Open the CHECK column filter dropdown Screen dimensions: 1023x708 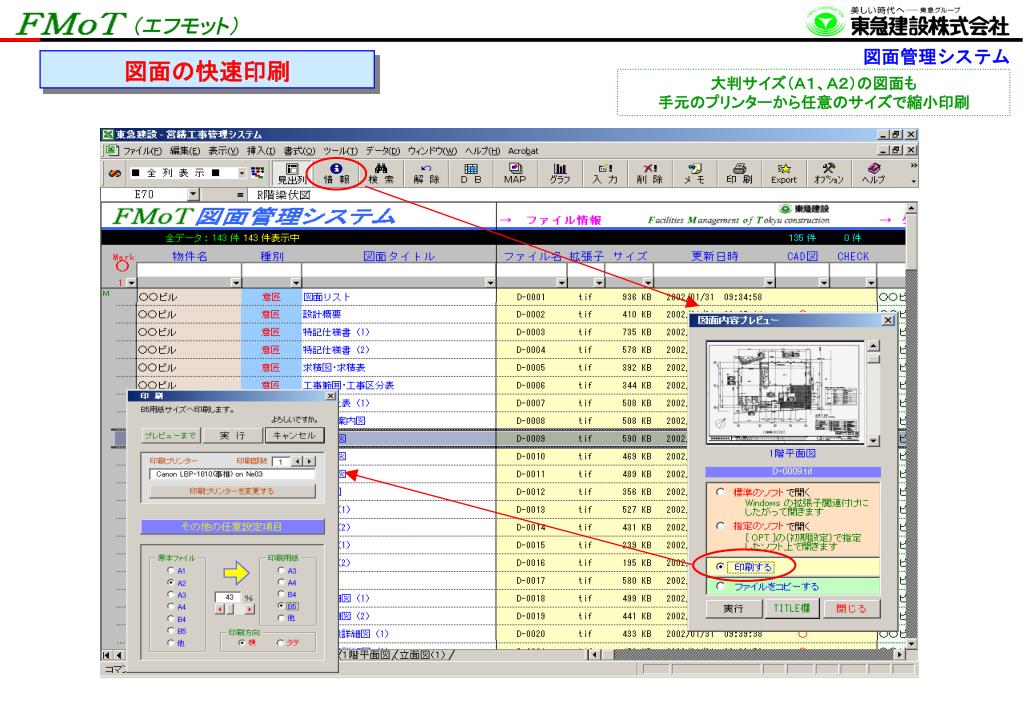click(x=870, y=283)
